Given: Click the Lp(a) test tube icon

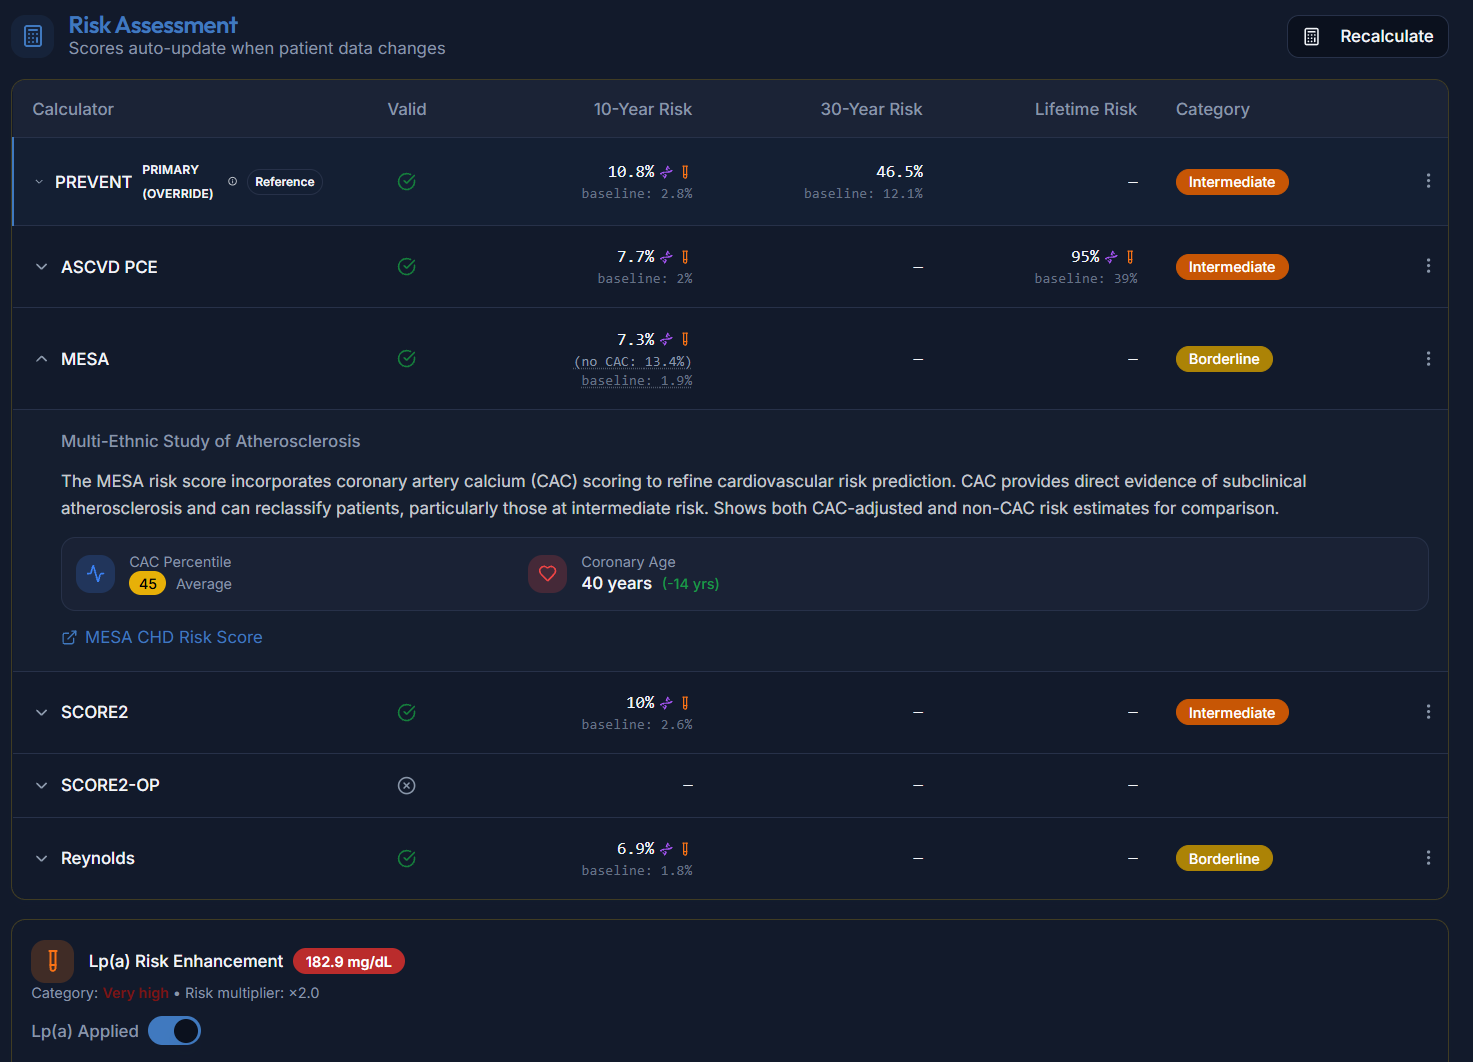Looking at the screenshot, I should (53, 961).
